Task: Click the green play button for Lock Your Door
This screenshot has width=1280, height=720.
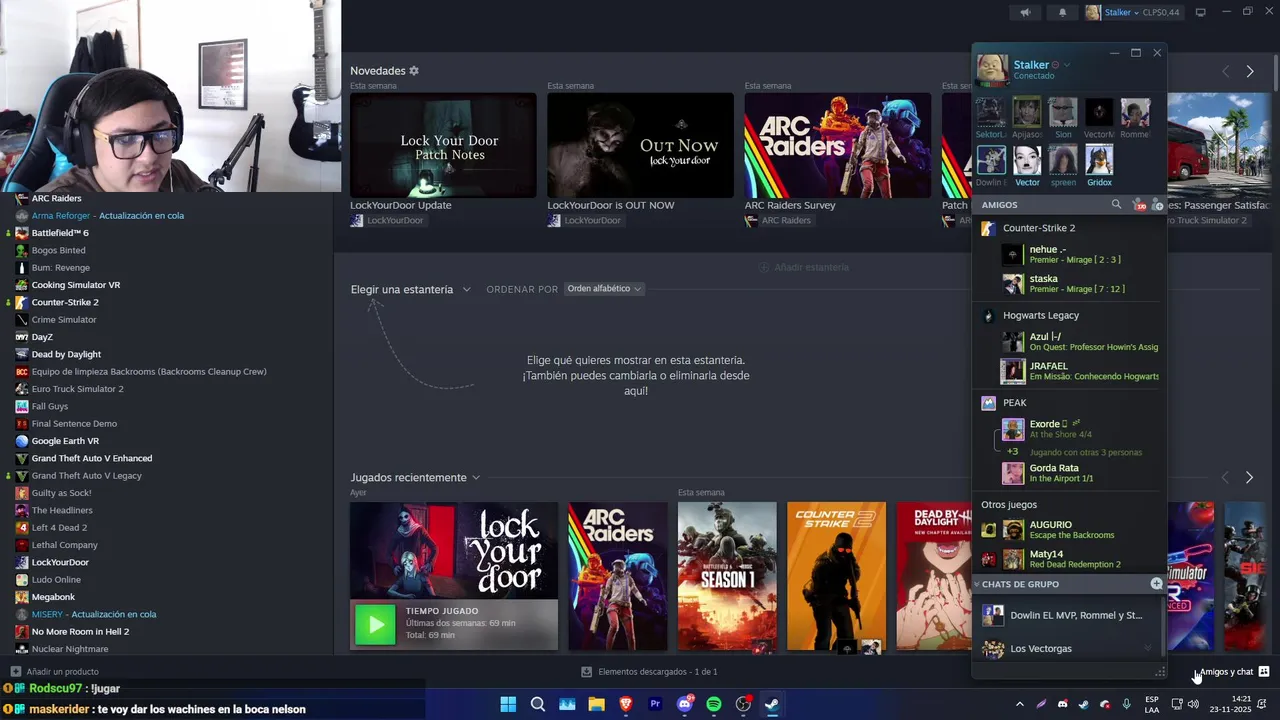Action: 376,625
